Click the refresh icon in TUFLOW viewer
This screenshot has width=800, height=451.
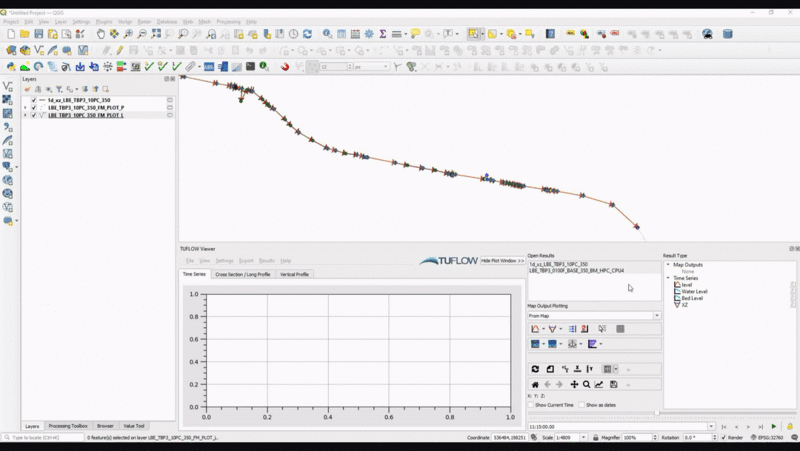[x=535, y=369]
